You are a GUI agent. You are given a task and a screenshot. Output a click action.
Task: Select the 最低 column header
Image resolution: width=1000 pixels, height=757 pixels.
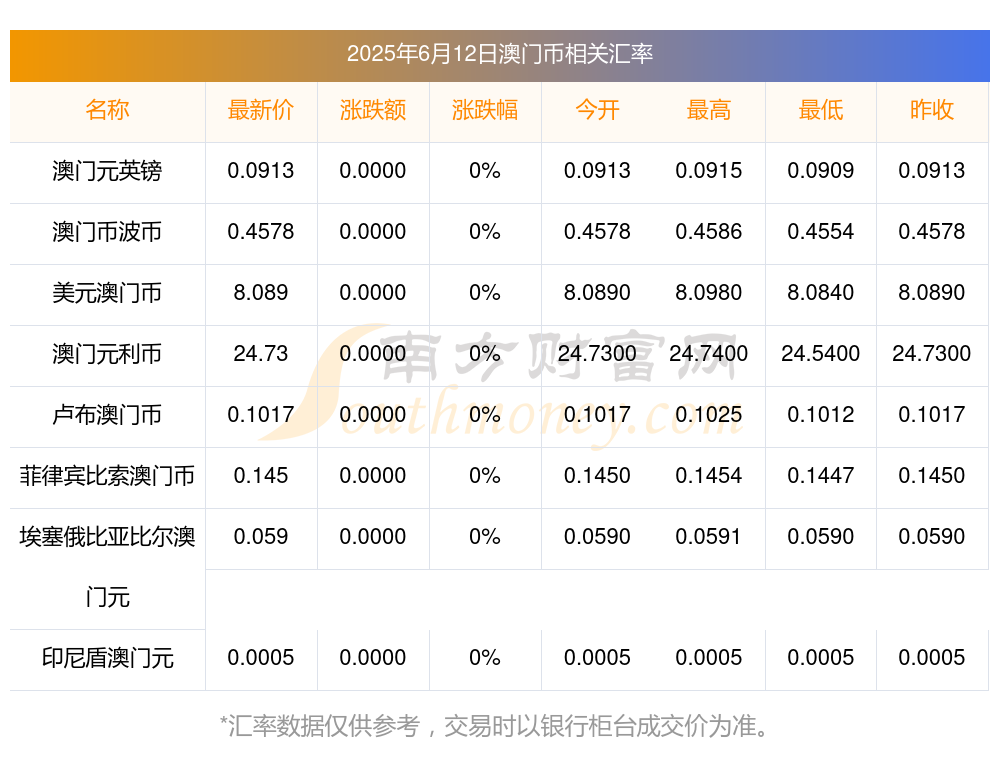coord(821,110)
